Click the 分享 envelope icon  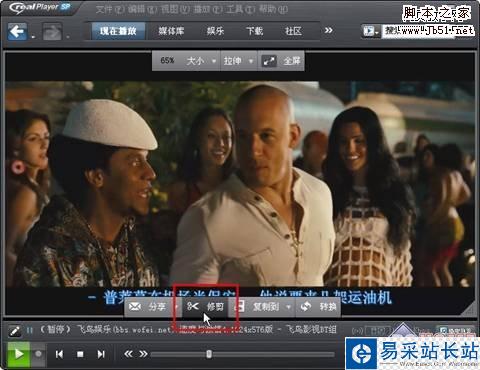[135, 306]
